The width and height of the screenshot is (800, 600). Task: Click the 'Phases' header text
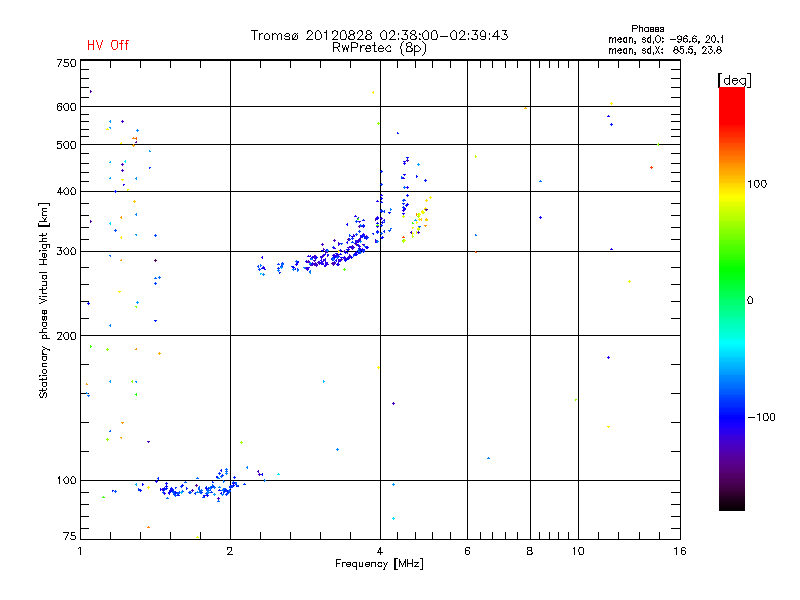647,29
